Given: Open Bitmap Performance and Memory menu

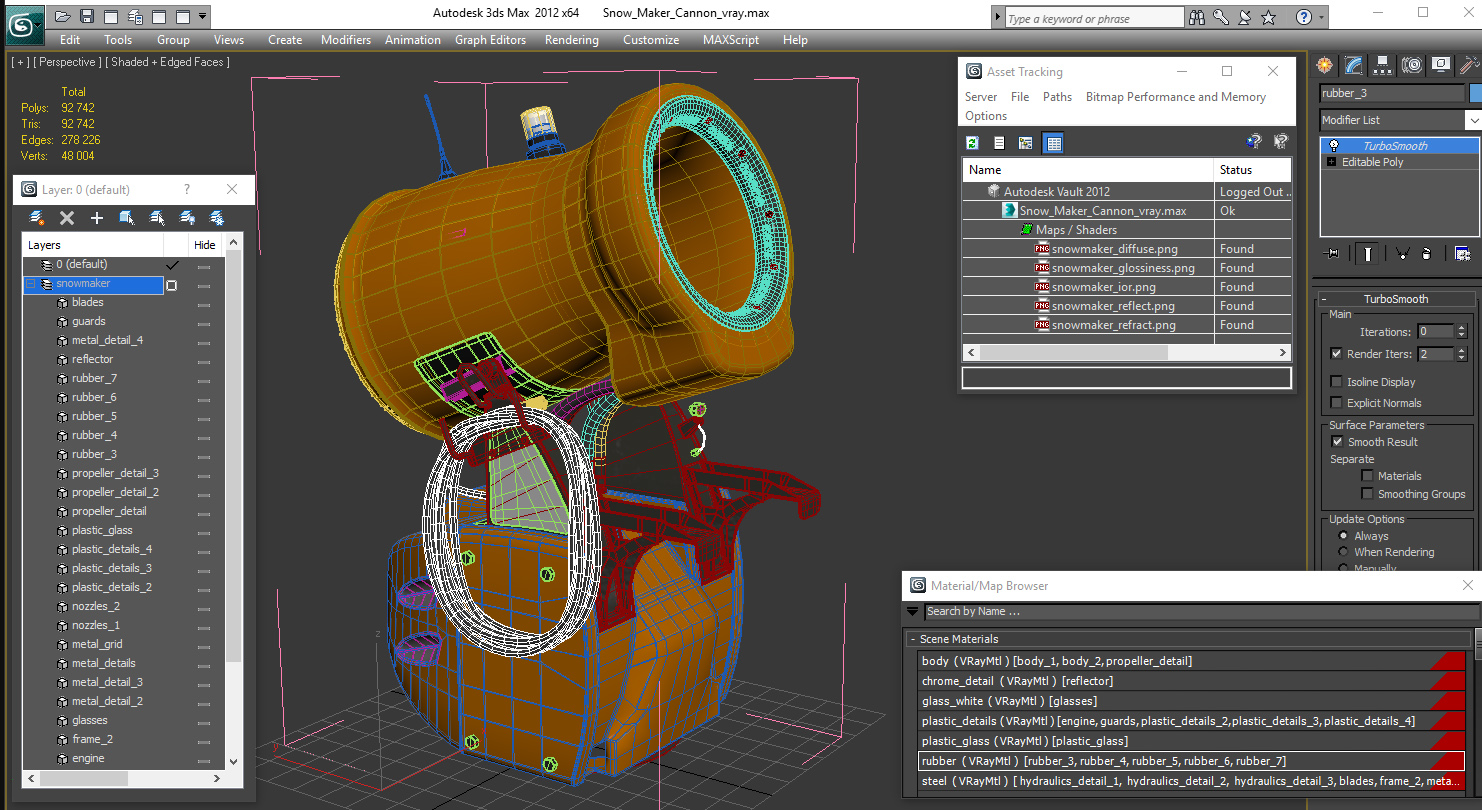Looking at the screenshot, I should pos(1176,97).
